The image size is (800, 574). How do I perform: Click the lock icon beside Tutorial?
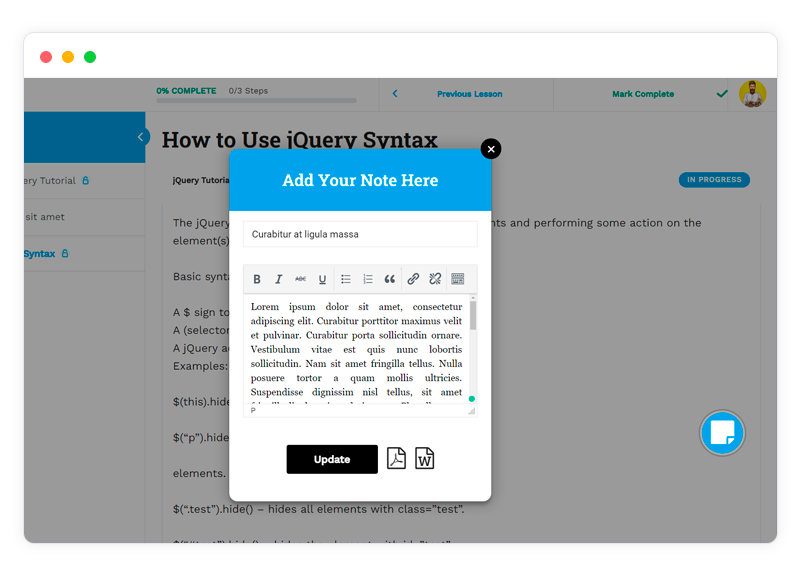click(x=86, y=180)
